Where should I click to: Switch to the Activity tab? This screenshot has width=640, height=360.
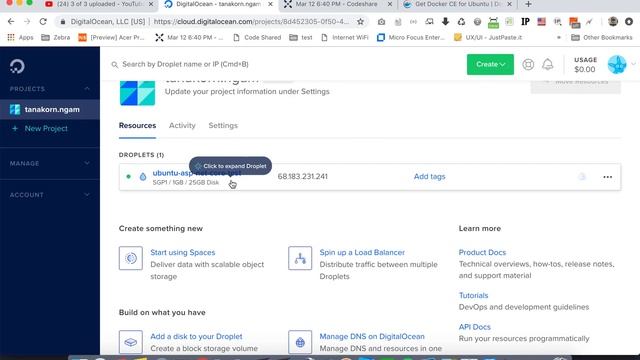pyautogui.click(x=182, y=126)
